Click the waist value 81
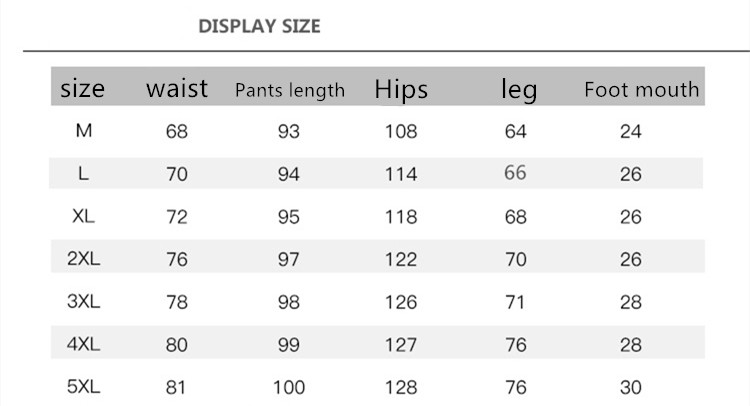The width and height of the screenshot is (750, 406). click(x=177, y=386)
